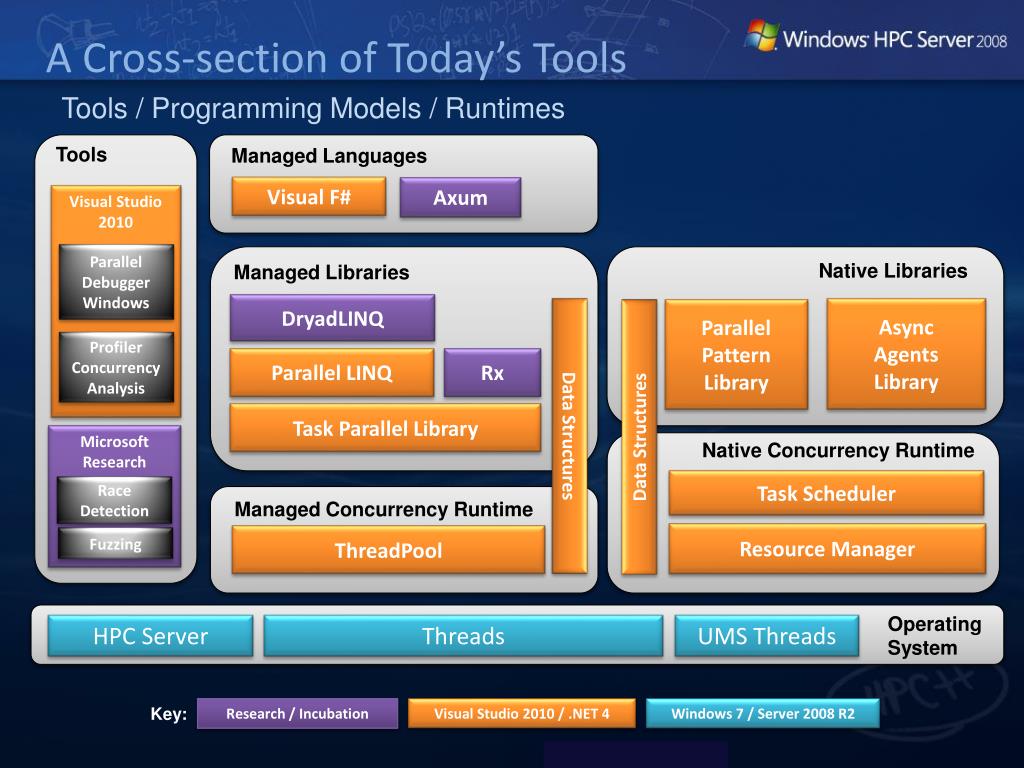Click the Profiler Concurrency Analysis box

[x=116, y=368]
